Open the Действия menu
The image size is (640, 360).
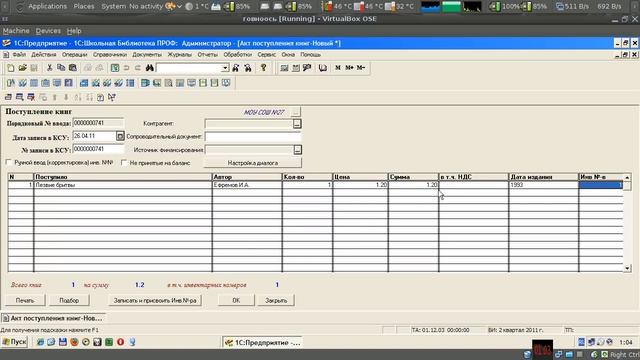44,55
